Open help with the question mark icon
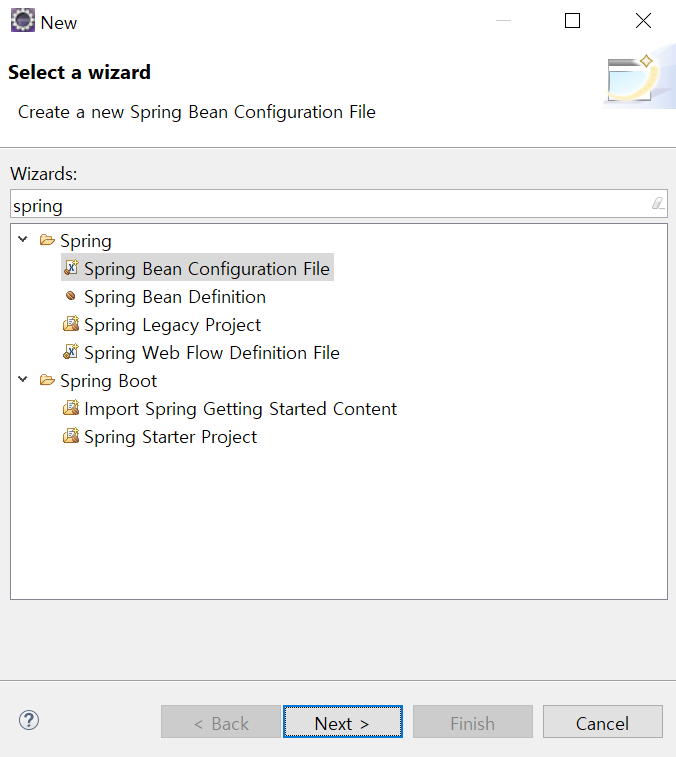Image resolution: width=676 pixels, height=757 pixels. pos(29,720)
